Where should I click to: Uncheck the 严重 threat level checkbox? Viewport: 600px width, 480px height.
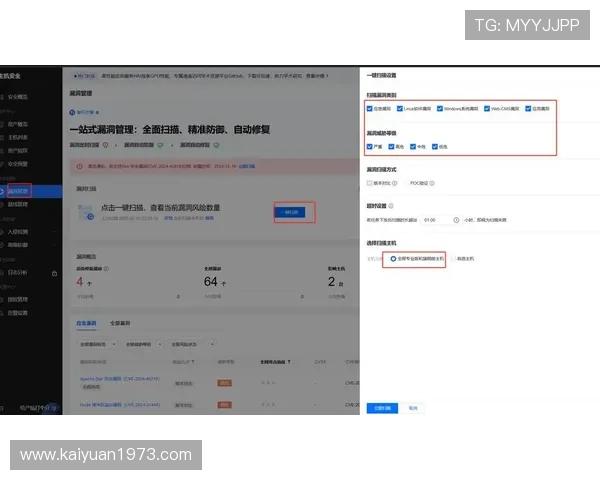pos(369,147)
